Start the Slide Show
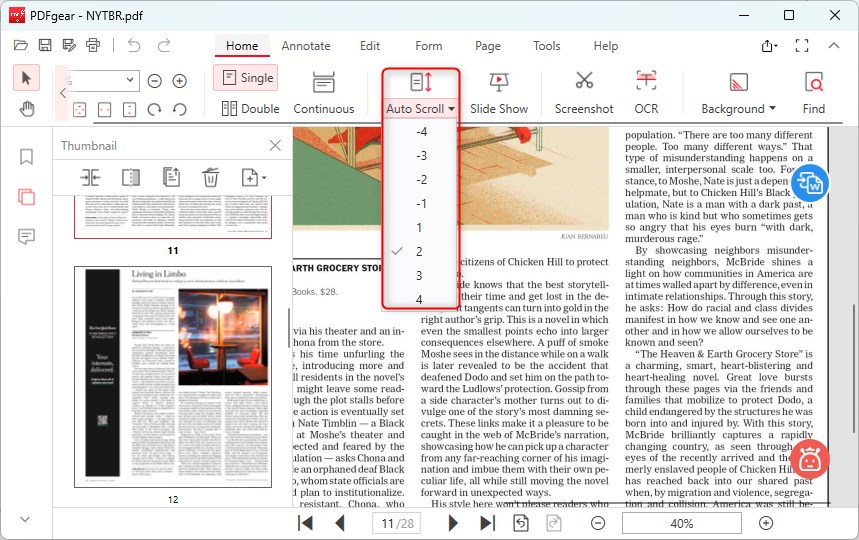The height and width of the screenshot is (540, 859). (x=499, y=93)
